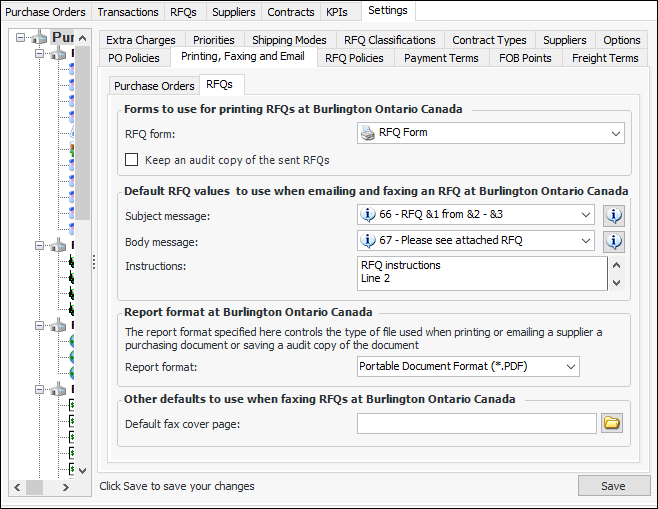Switch to the Purchase Orders sub-tab
Image resolution: width=658 pixels, height=509 pixels.
(154, 86)
